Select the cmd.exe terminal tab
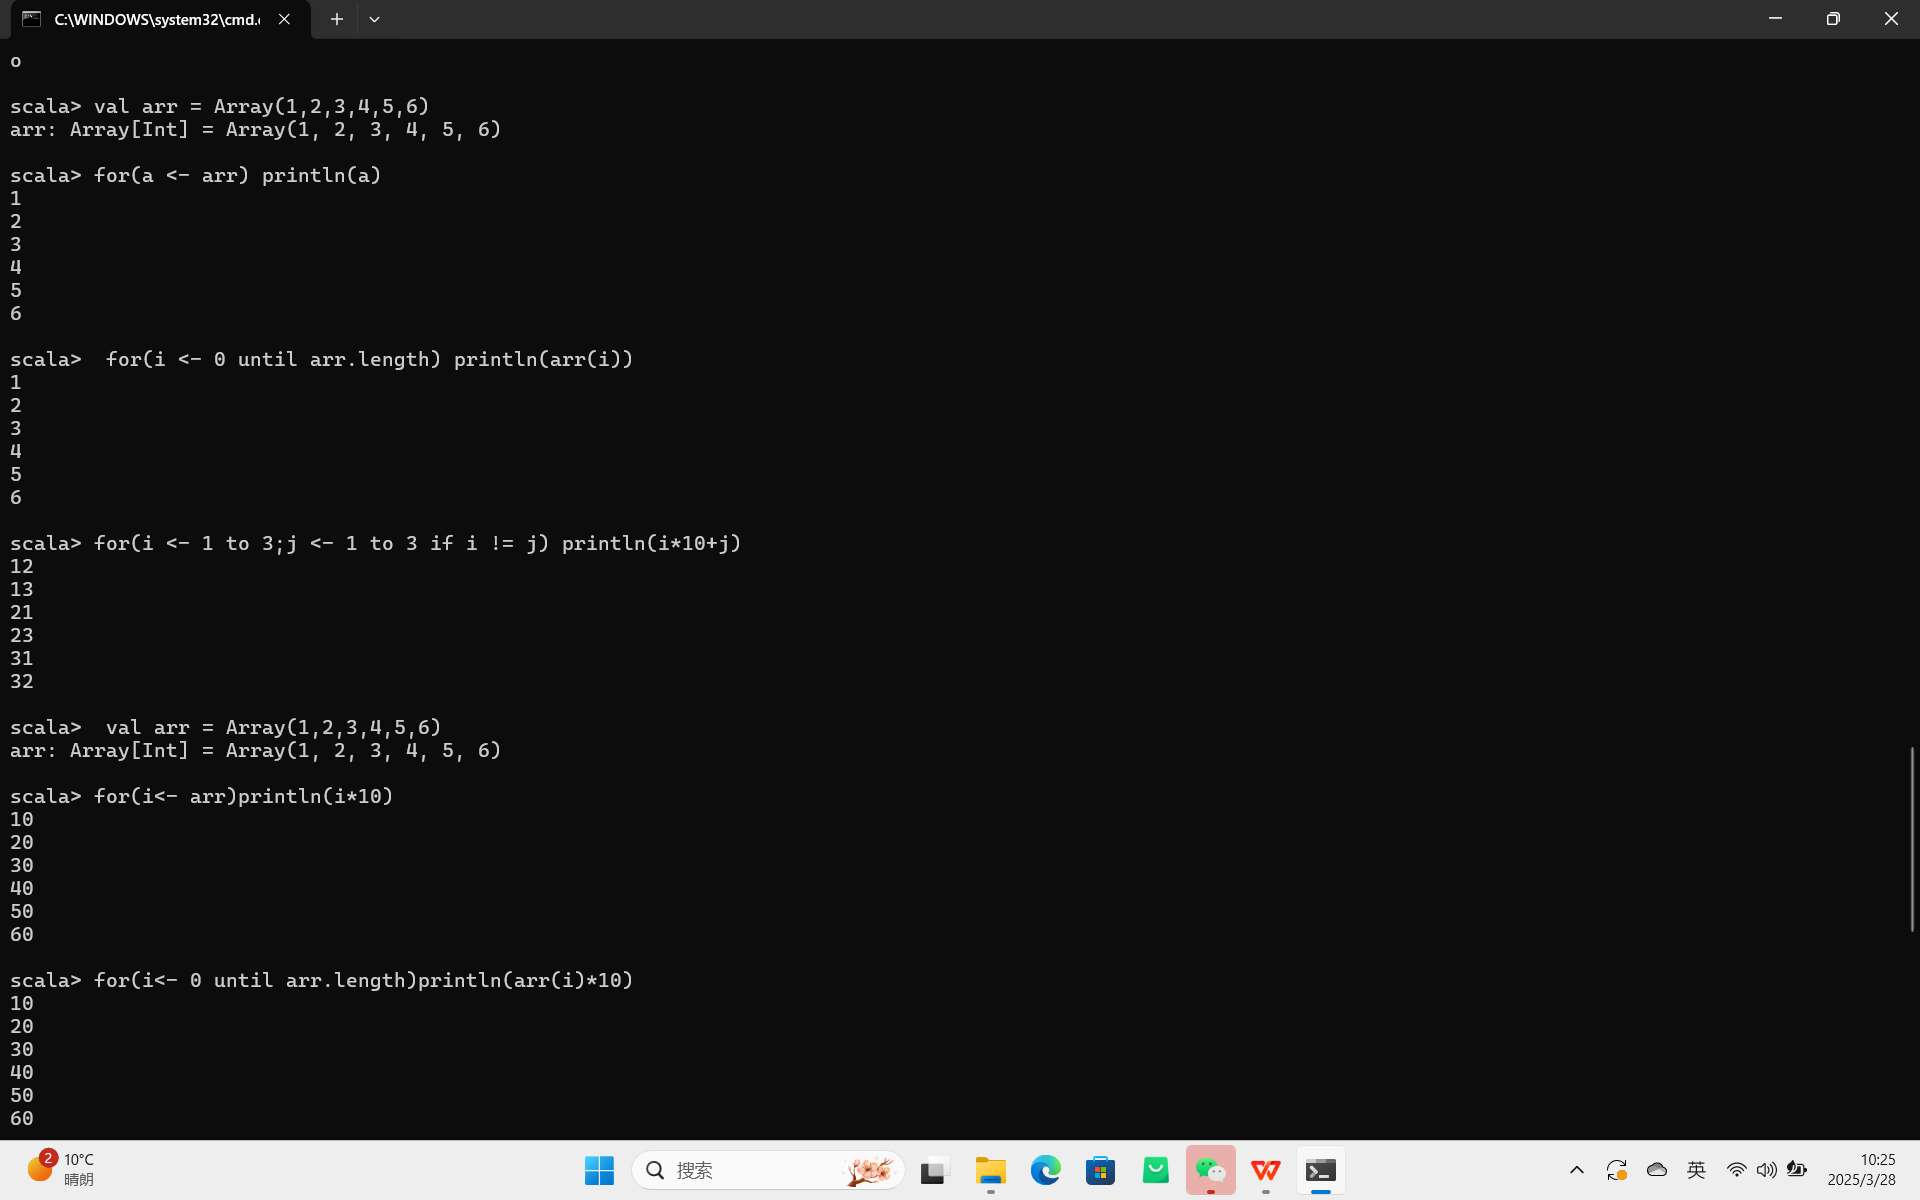1920x1200 pixels. pyautogui.click(x=150, y=19)
